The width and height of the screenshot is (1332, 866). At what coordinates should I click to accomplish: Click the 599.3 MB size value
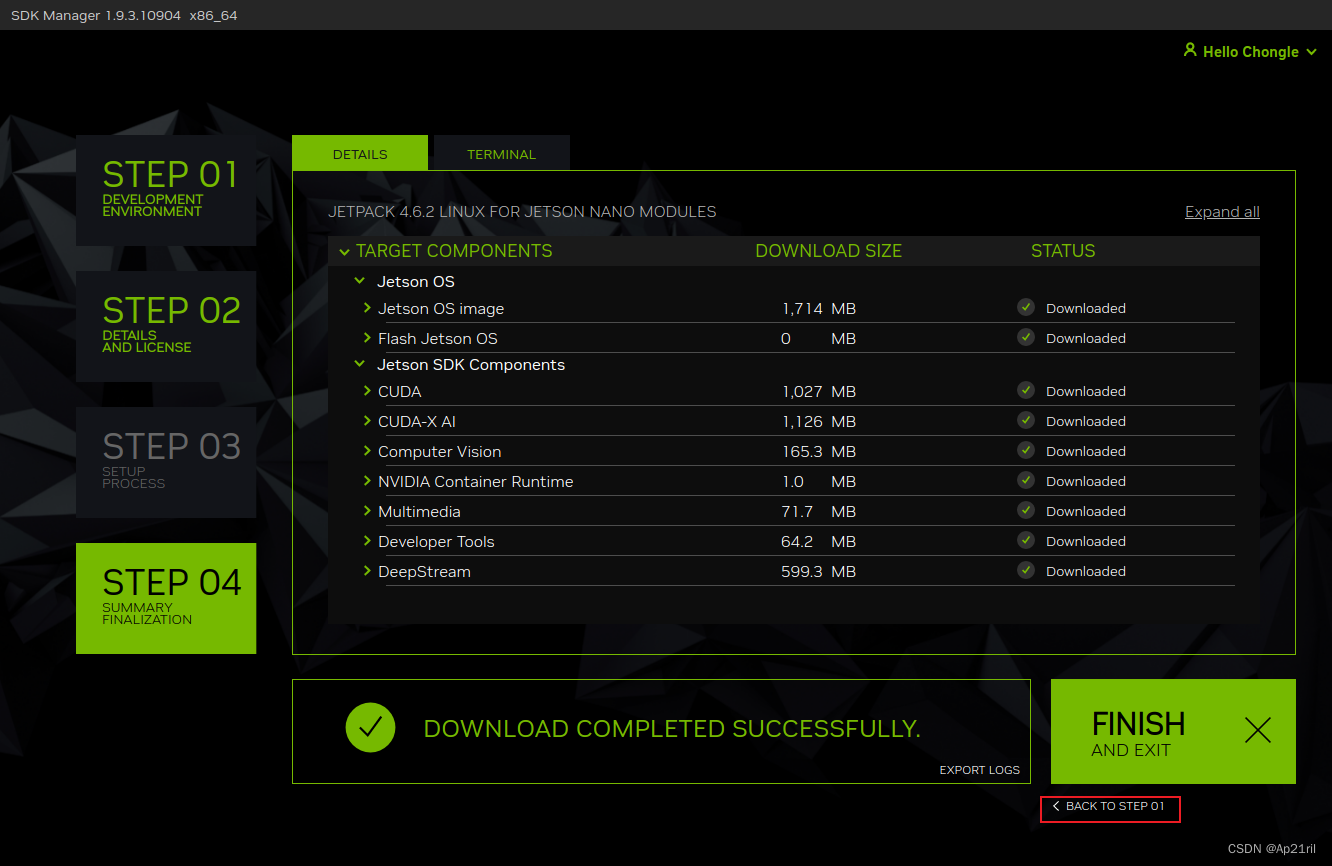pos(818,572)
